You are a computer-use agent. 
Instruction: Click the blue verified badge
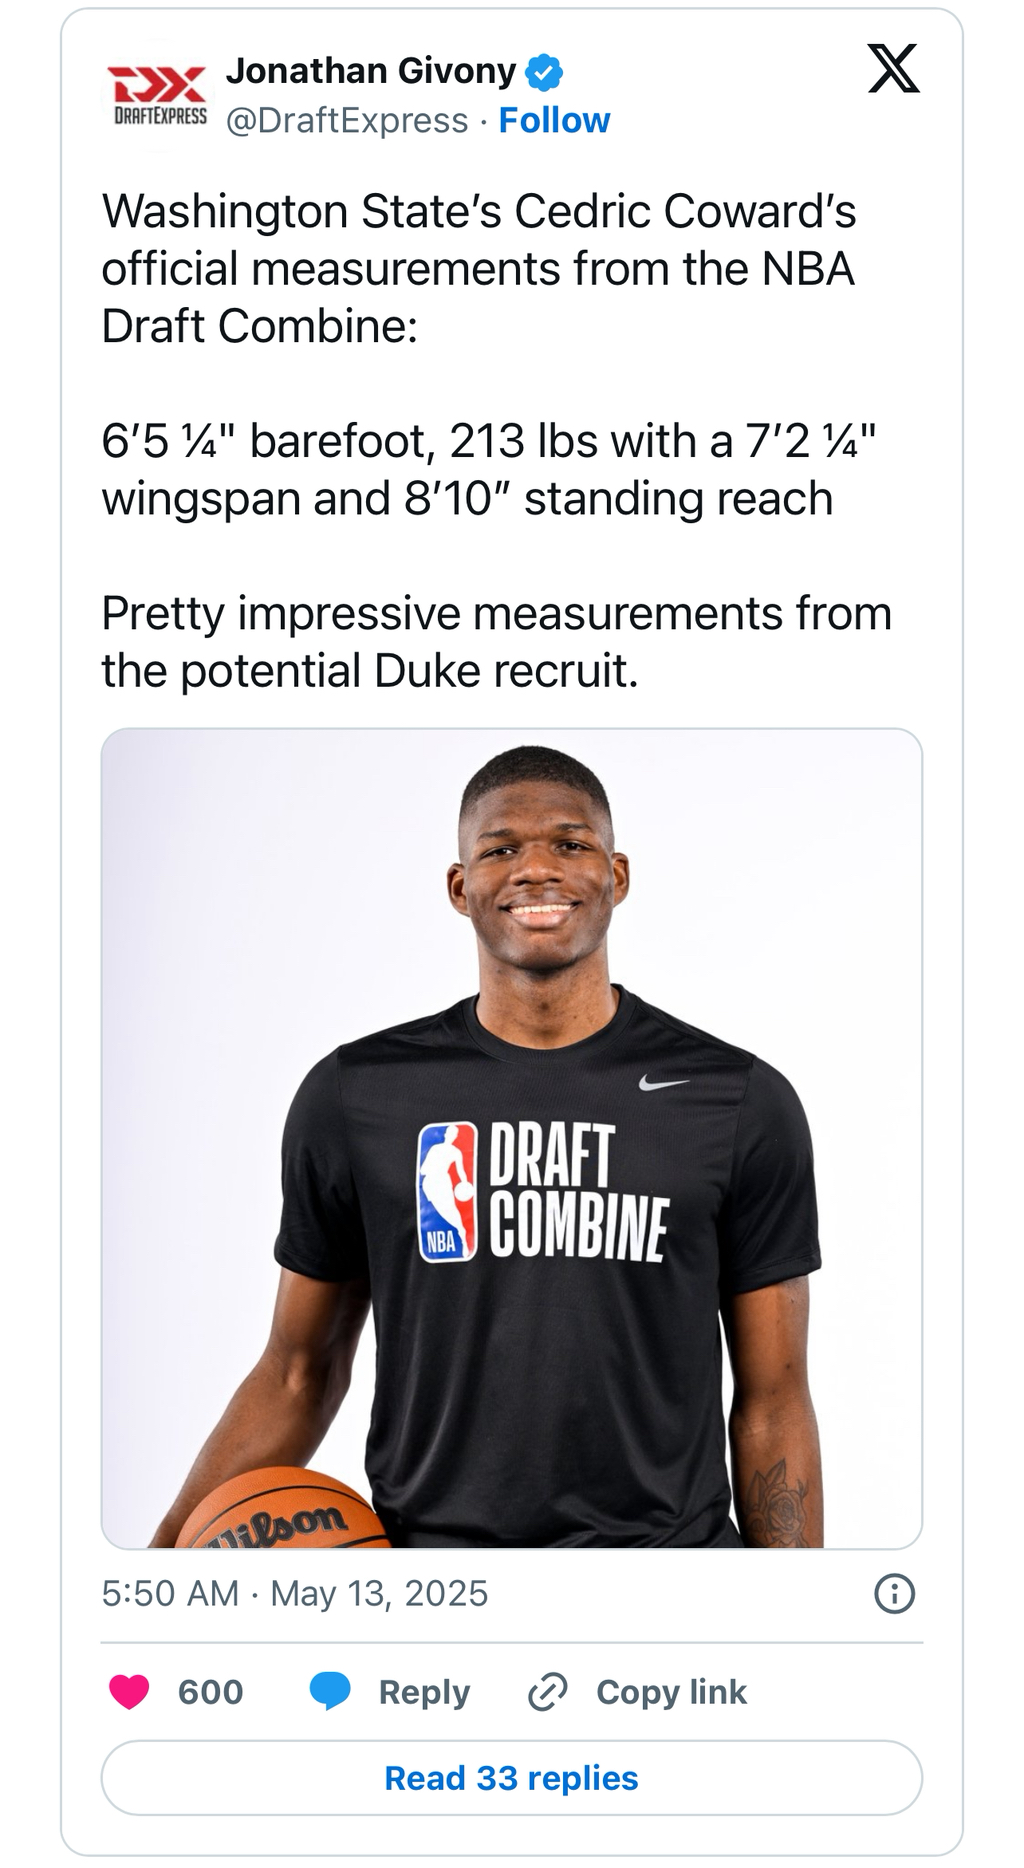pyautogui.click(x=545, y=72)
